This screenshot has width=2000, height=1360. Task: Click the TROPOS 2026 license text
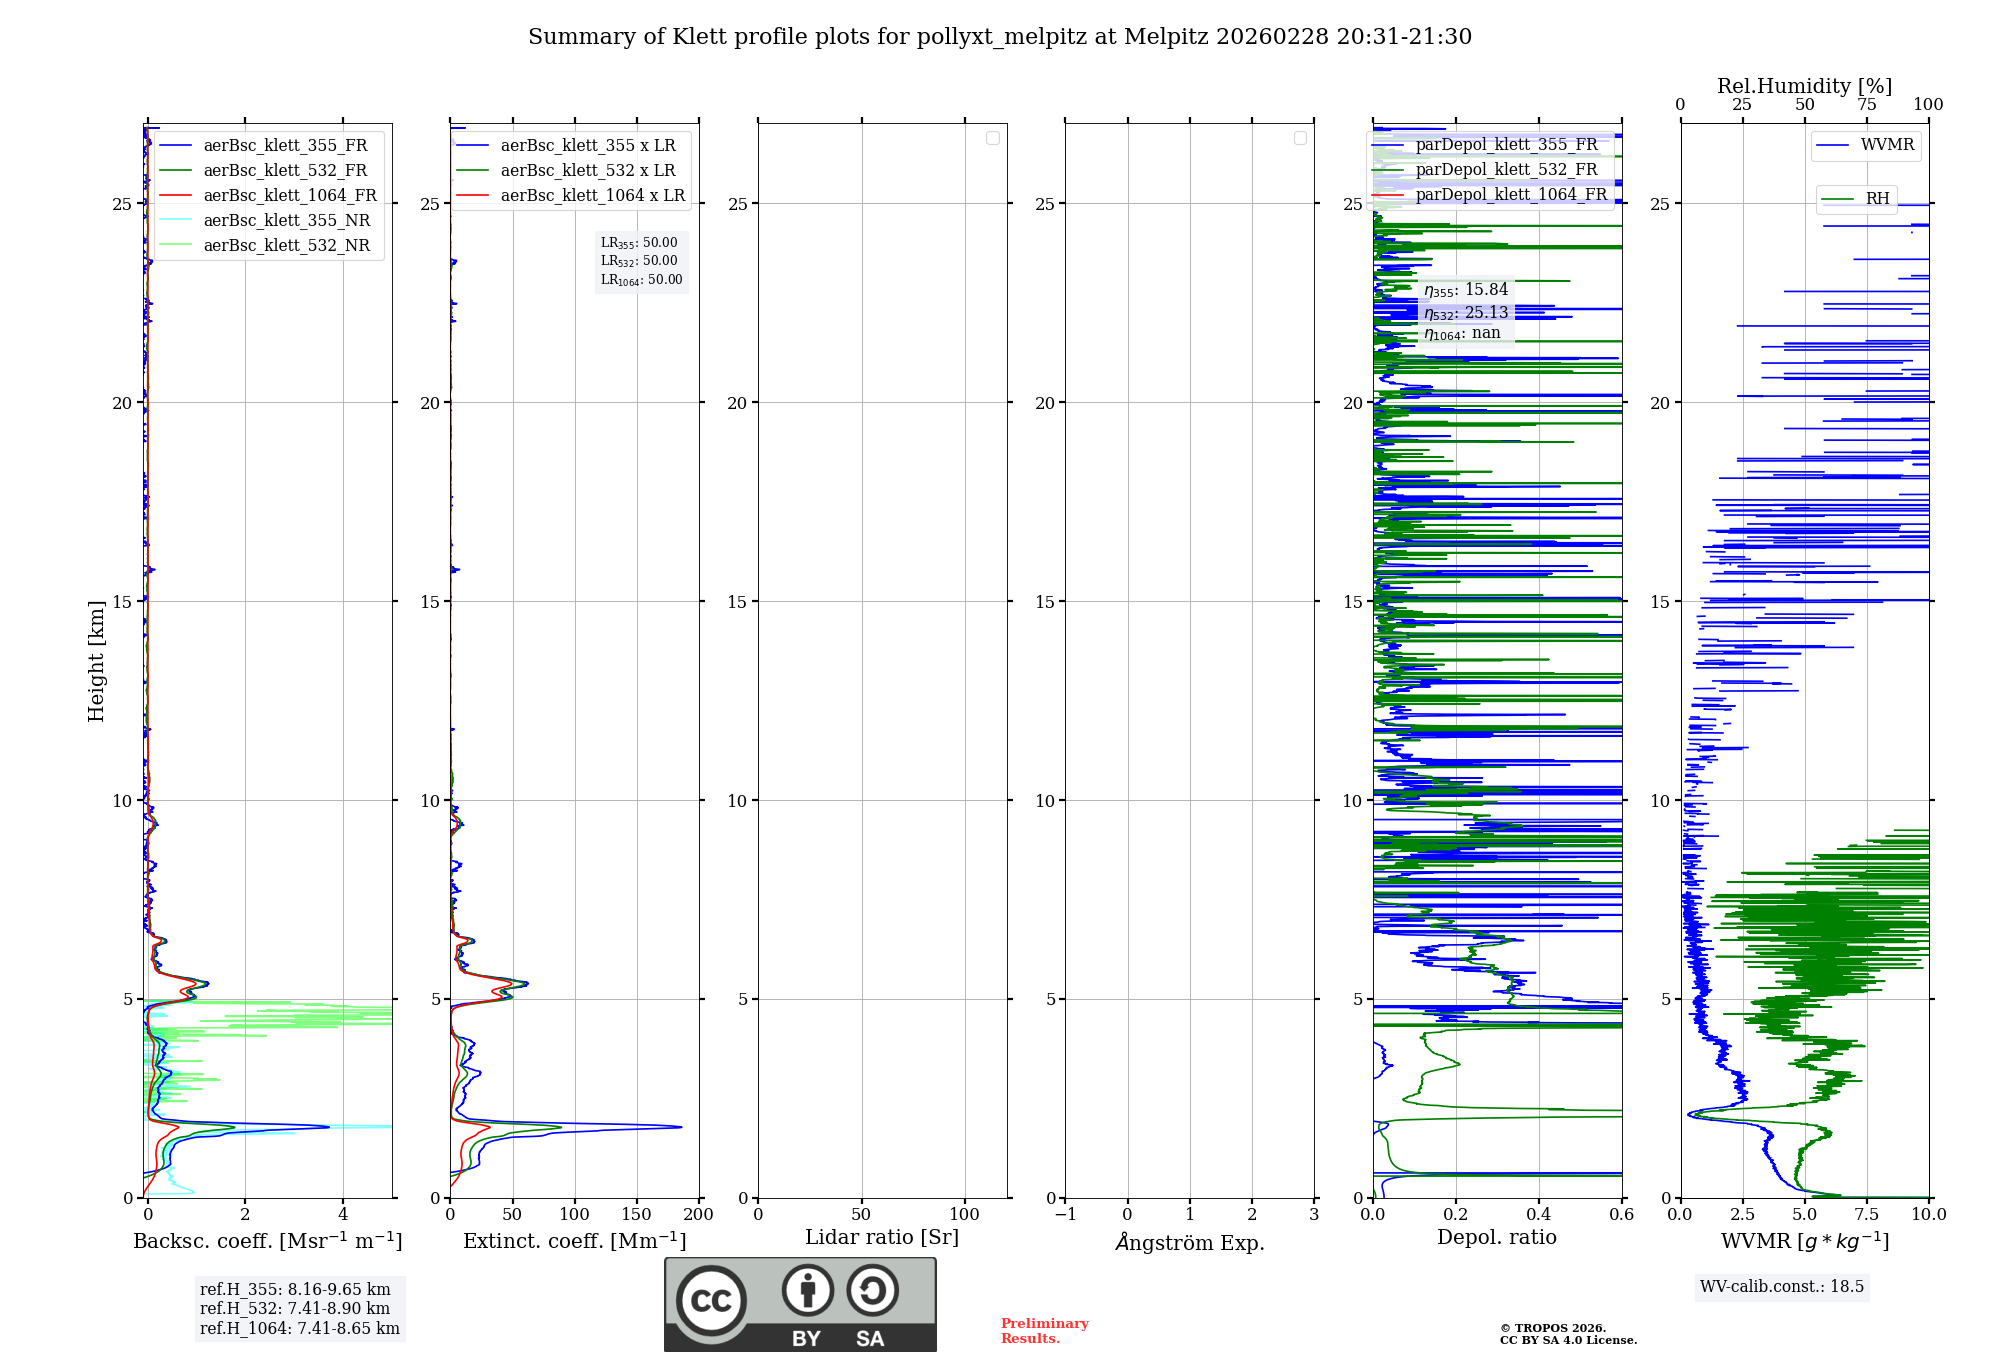tap(1567, 1334)
